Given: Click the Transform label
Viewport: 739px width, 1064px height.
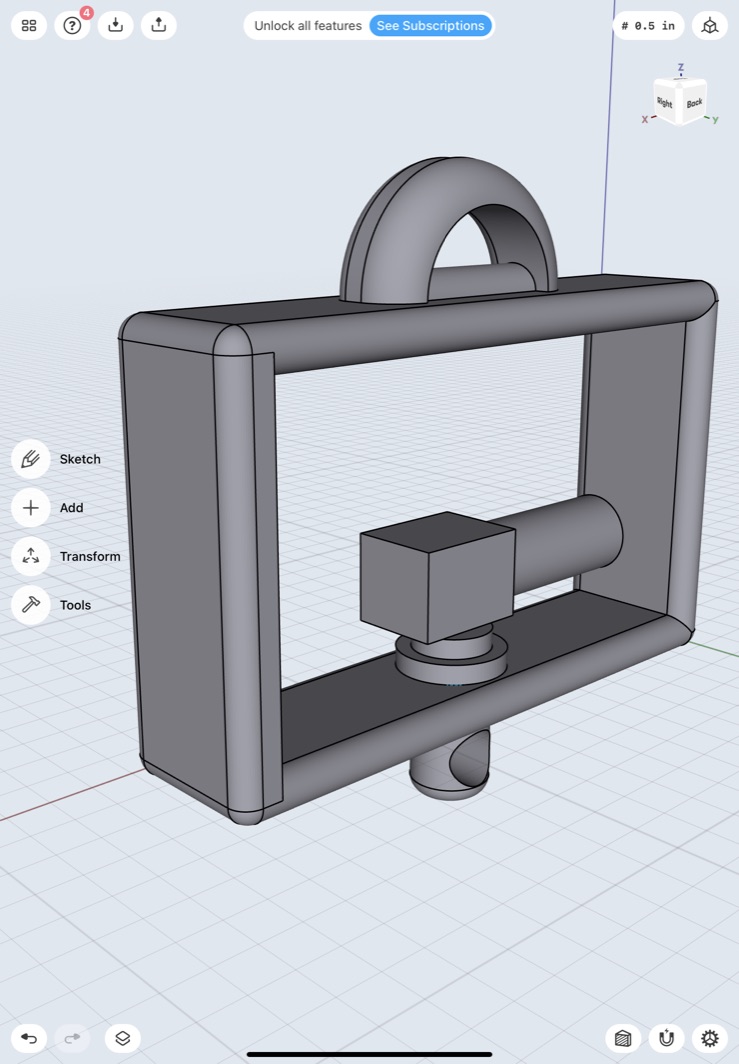Looking at the screenshot, I should (x=90, y=556).
